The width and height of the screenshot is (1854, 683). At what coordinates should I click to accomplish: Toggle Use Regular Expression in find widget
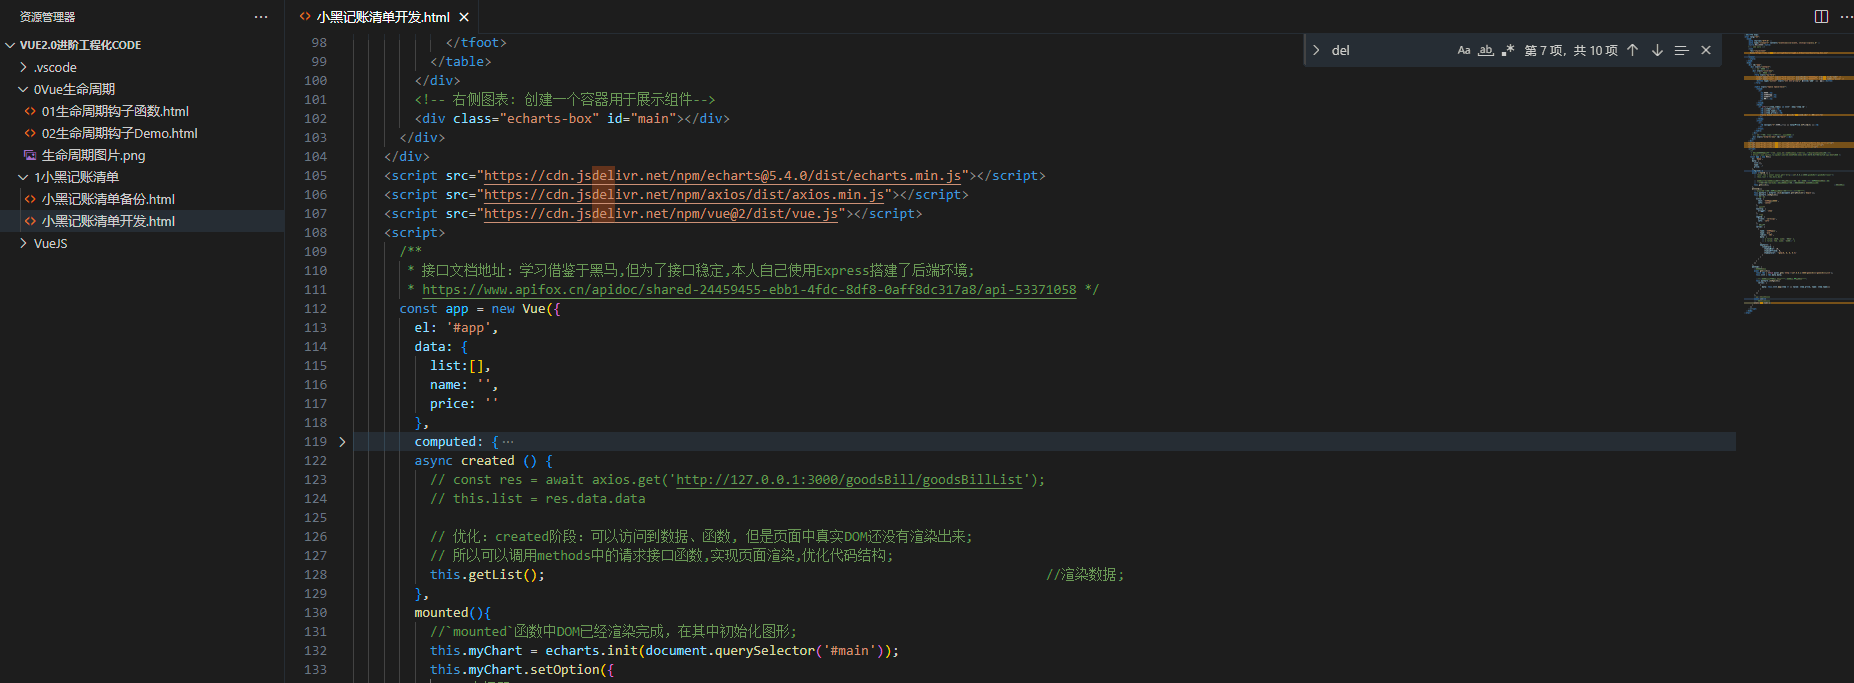point(1508,50)
